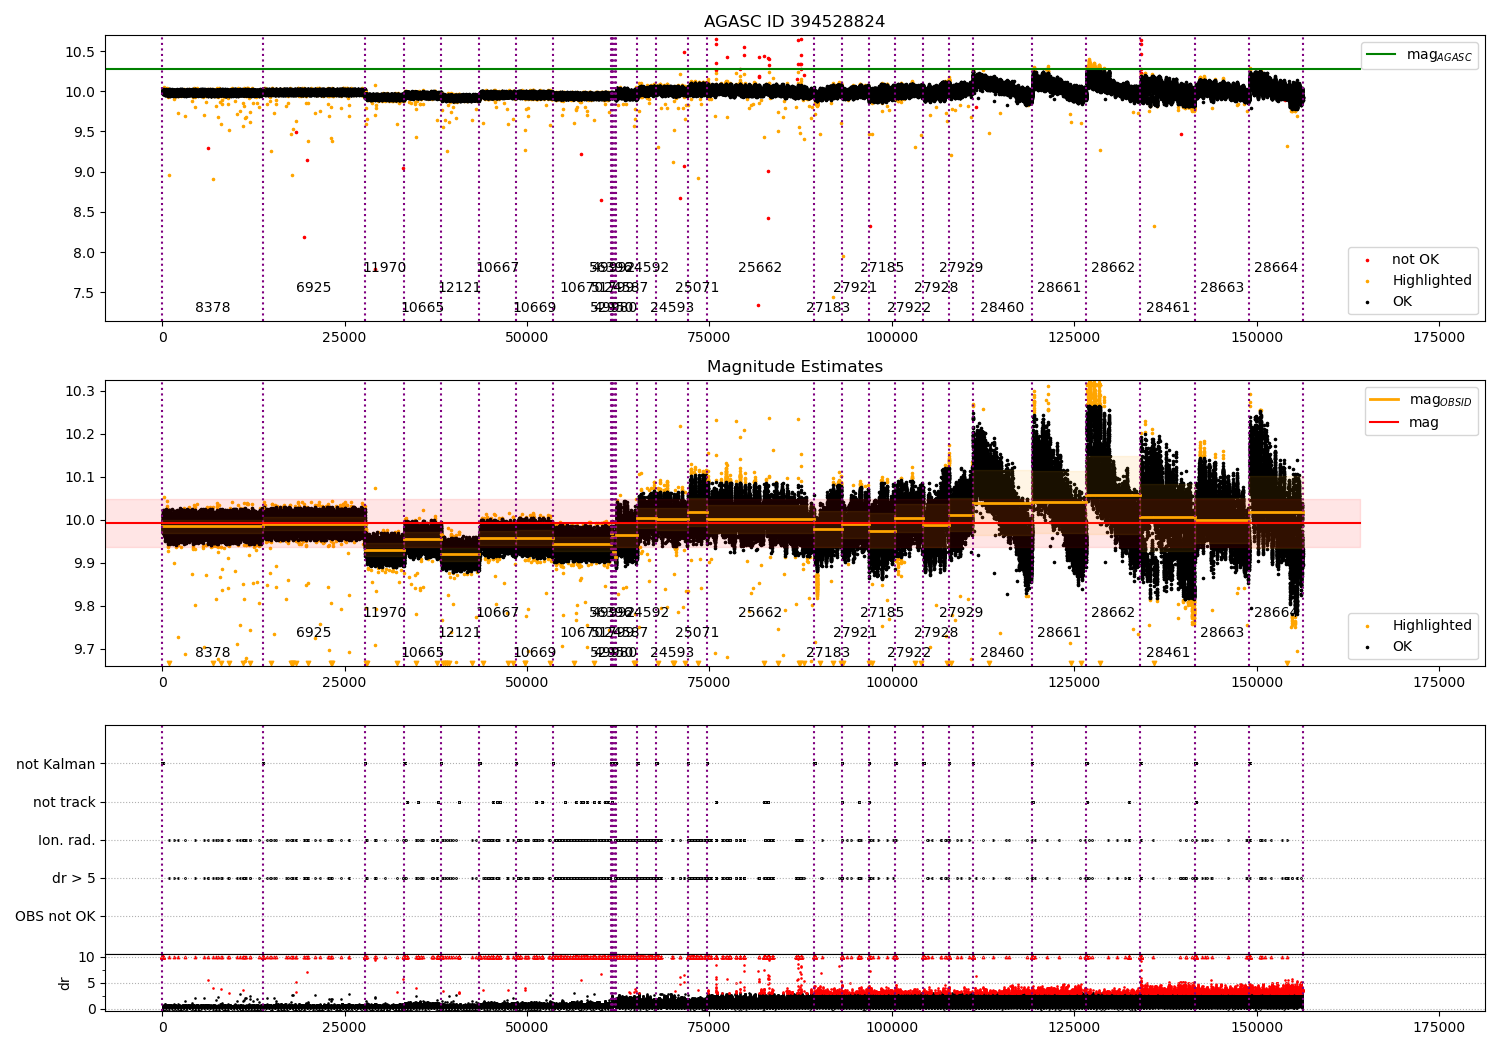Click the 'not Kalman' axis label

(x=56, y=765)
